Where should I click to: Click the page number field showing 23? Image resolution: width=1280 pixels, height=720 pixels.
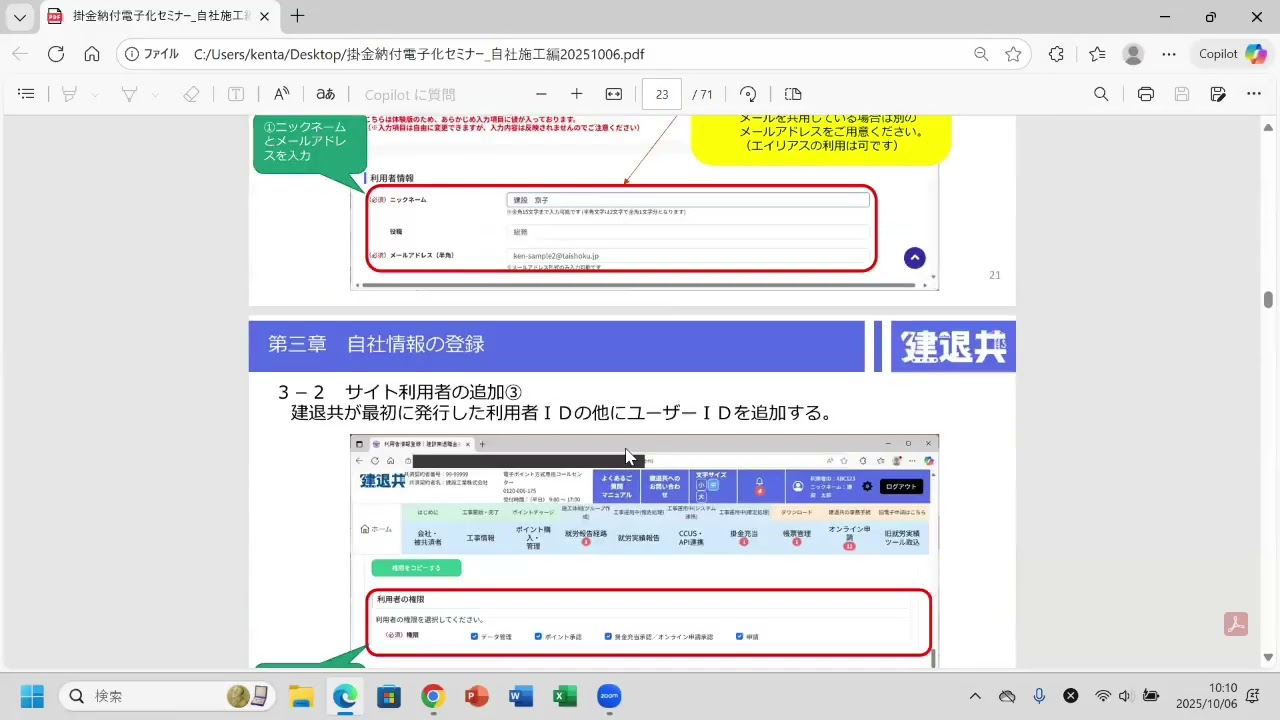(662, 94)
